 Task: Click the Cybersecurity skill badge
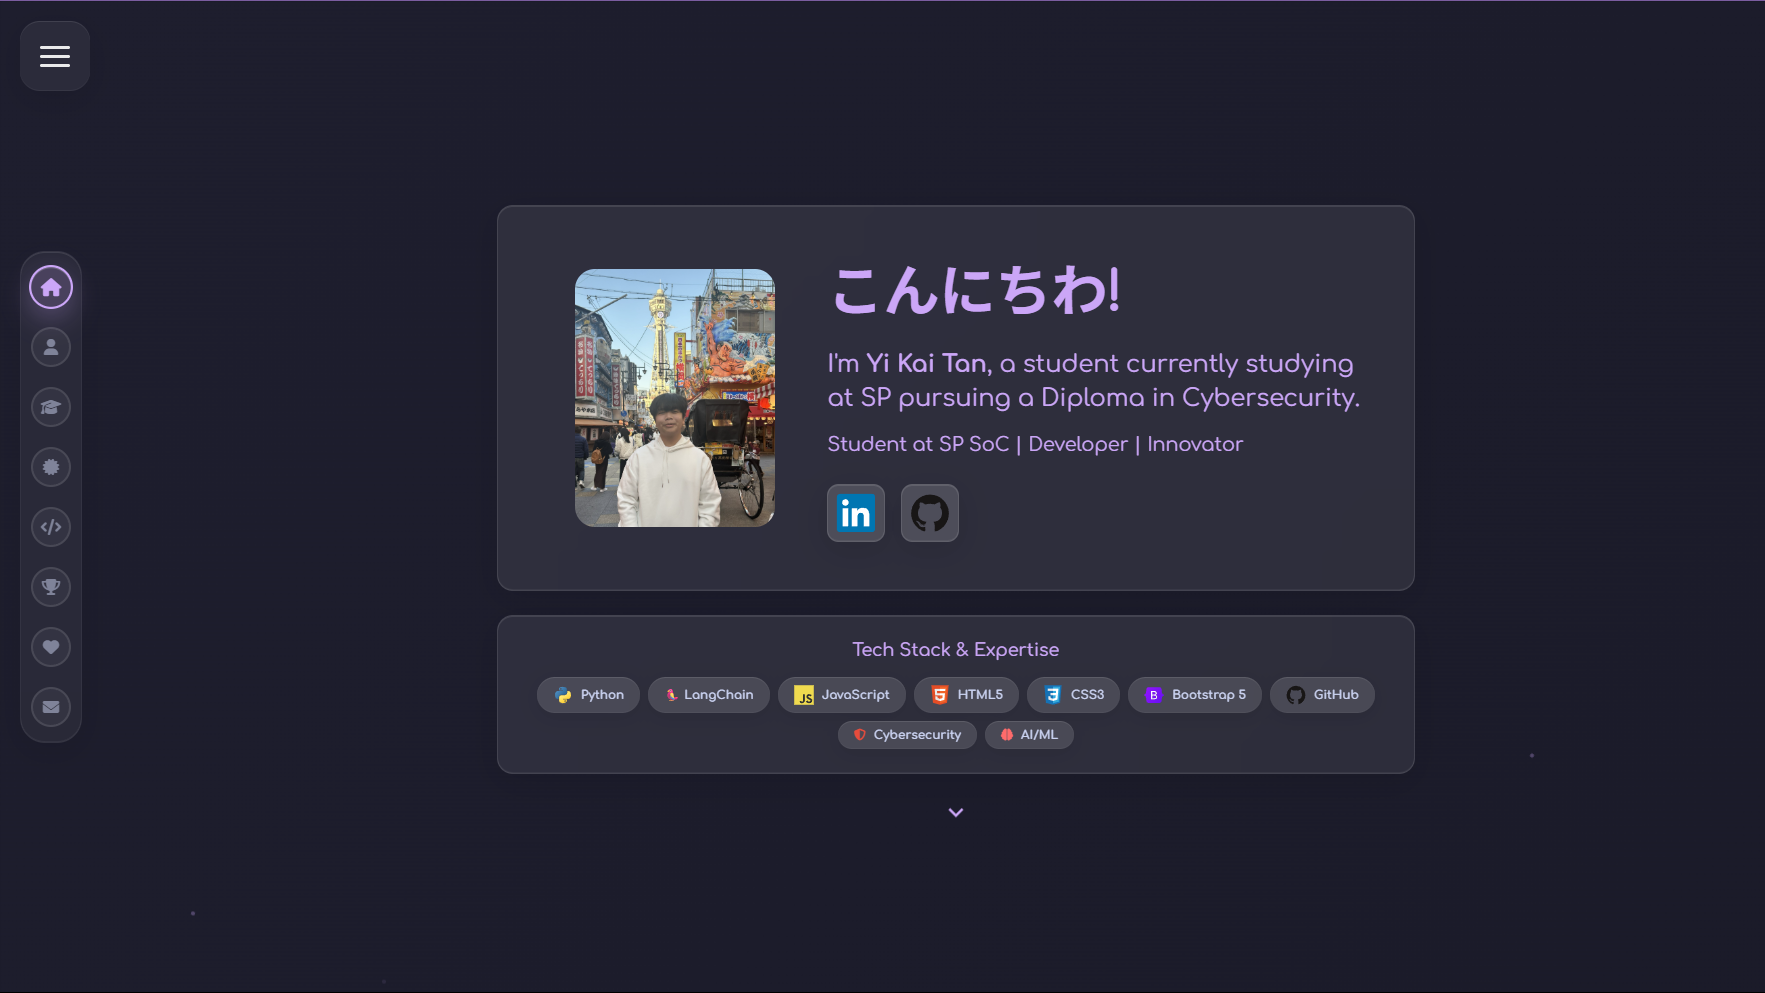click(907, 735)
